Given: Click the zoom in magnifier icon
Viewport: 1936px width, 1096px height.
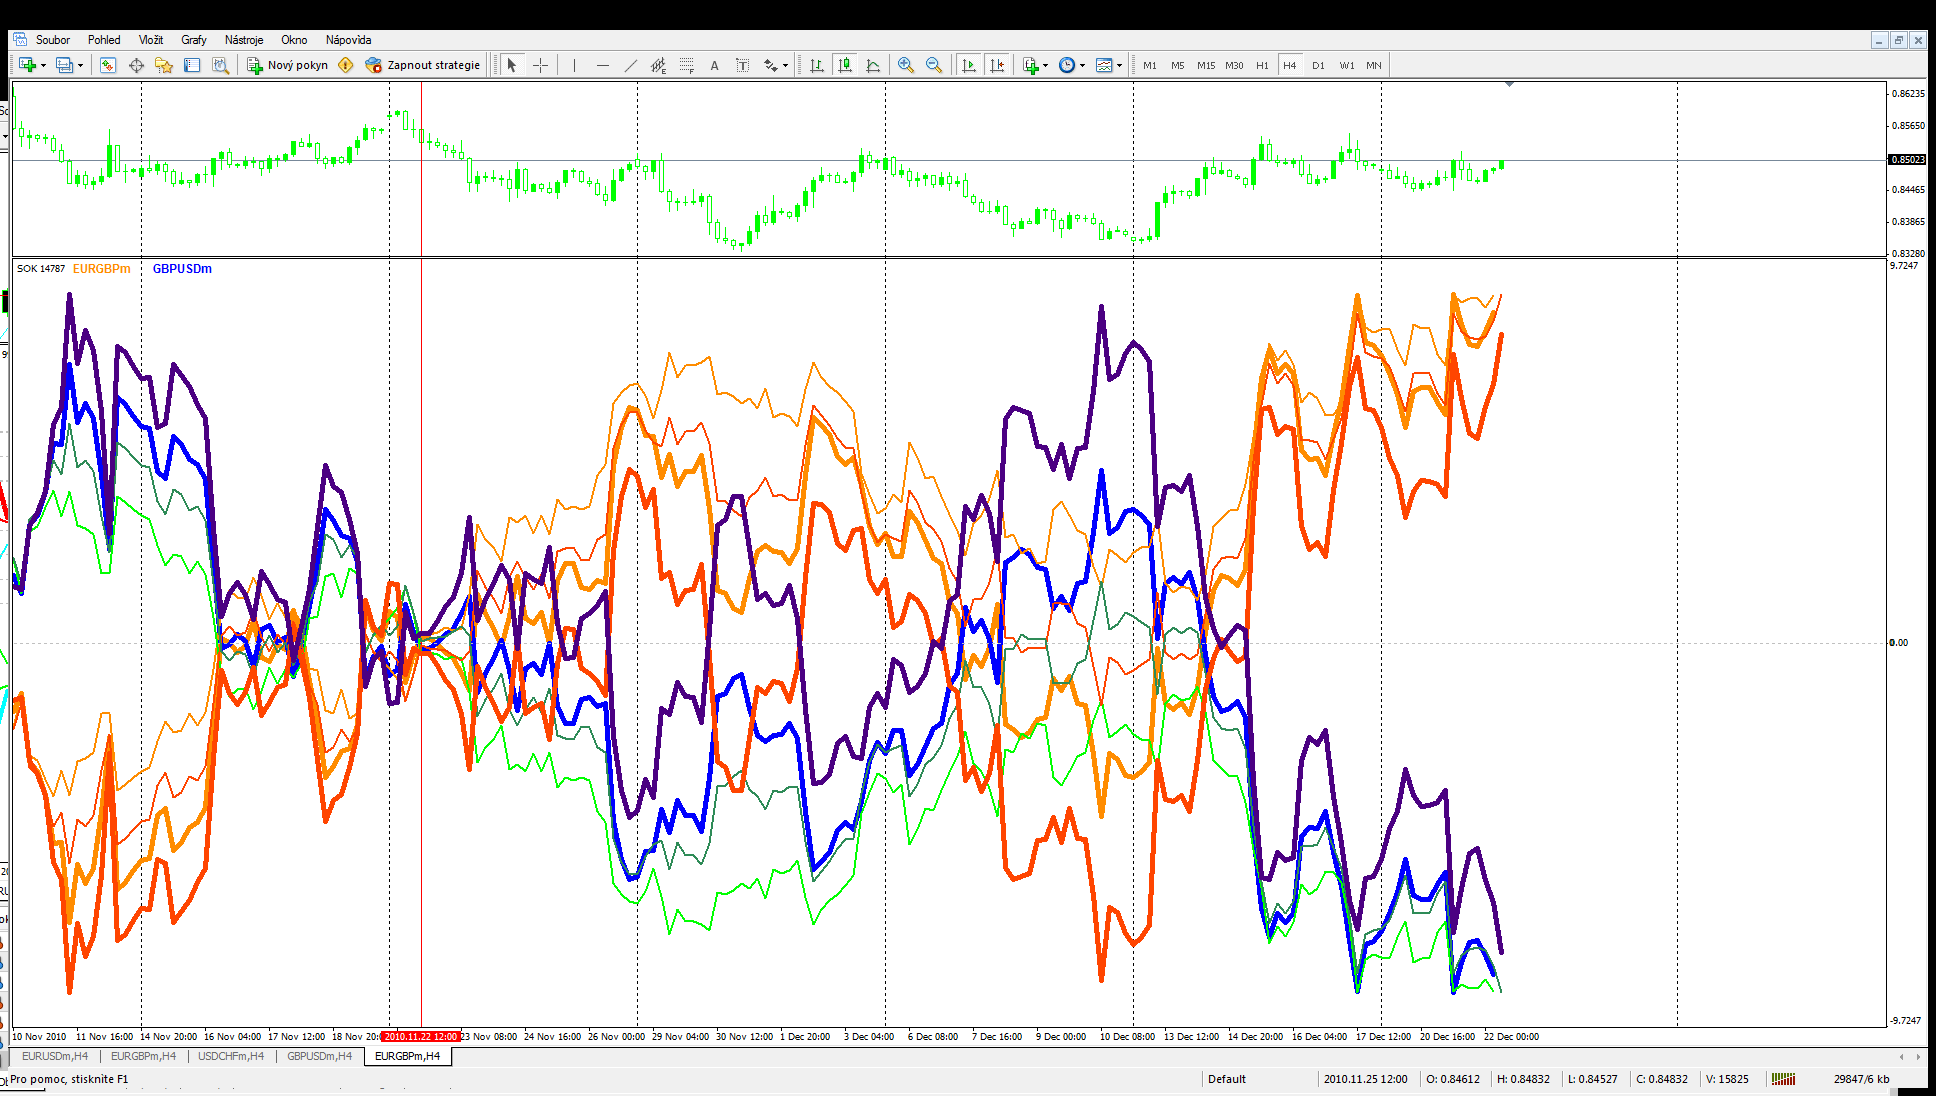Looking at the screenshot, I should pyautogui.click(x=905, y=65).
